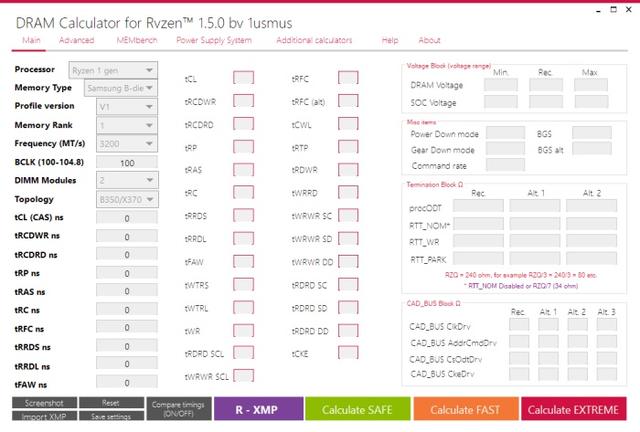Viewport: 640px width, 432px height.
Task: Click the tCL (CAS) ns input field
Action: 127,218
